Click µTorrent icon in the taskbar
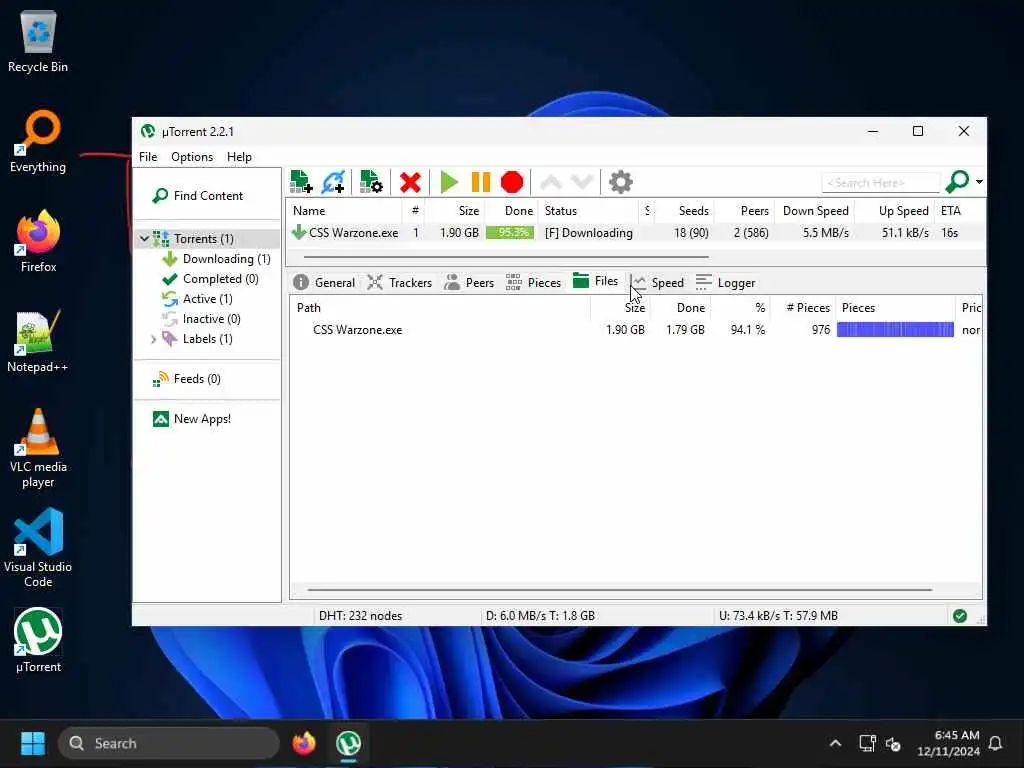The height and width of the screenshot is (768, 1024). 348,743
